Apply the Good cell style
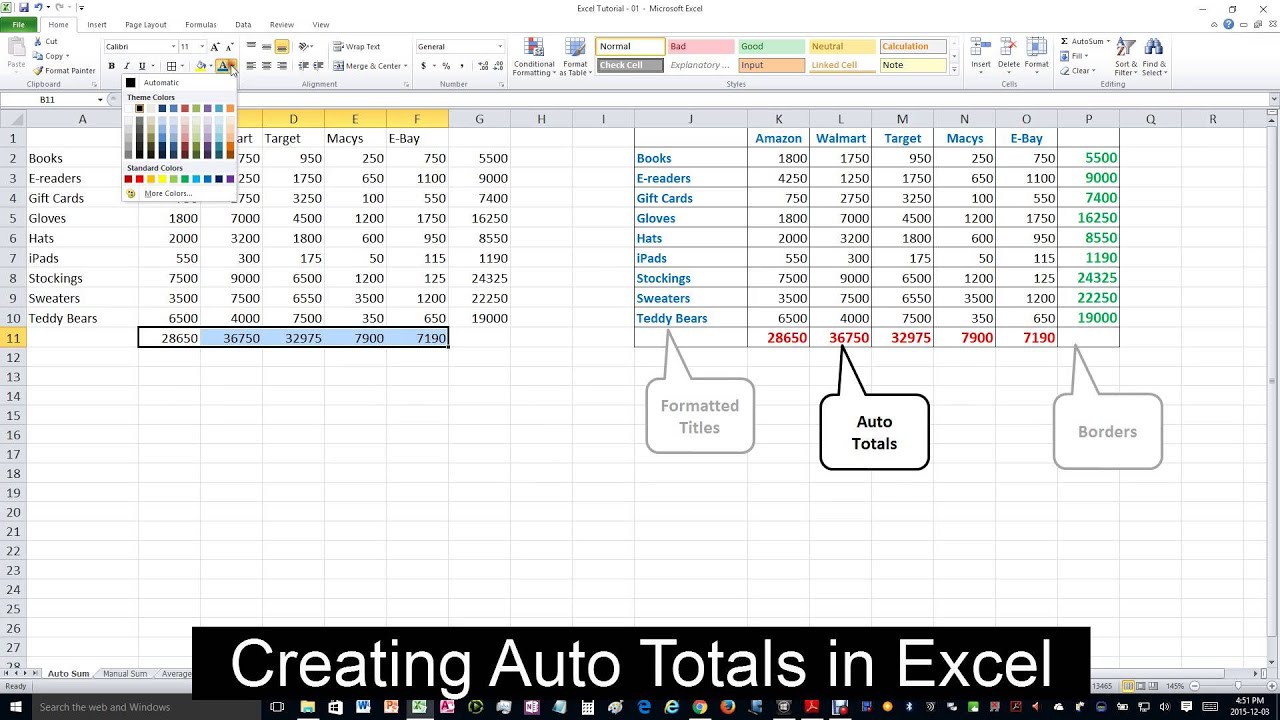 pos(771,46)
